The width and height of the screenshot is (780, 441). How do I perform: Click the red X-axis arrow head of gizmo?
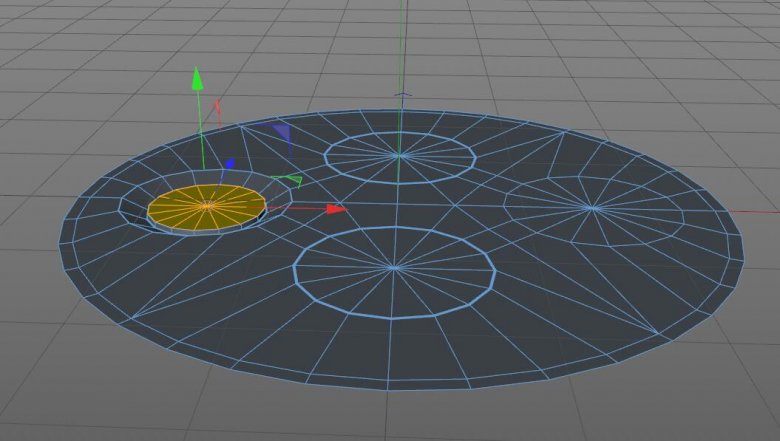click(337, 209)
